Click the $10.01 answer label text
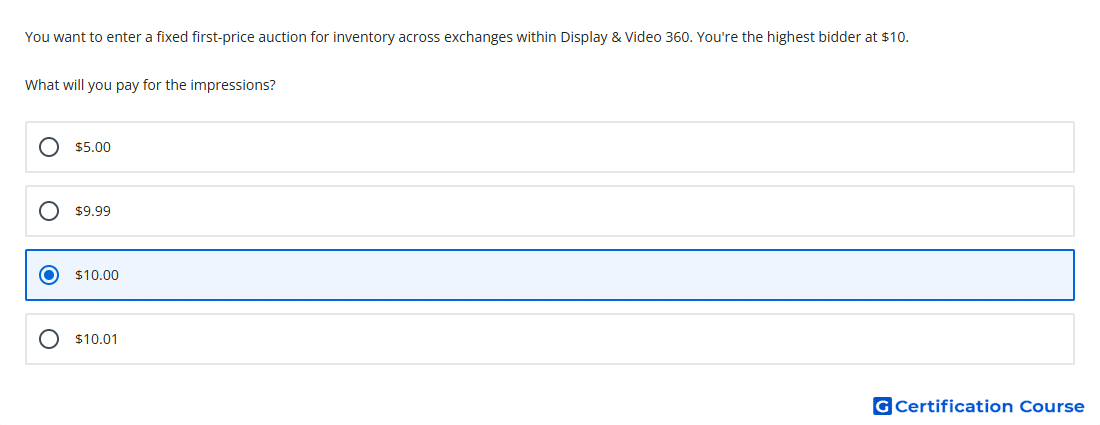This screenshot has width=1100, height=425. coord(97,339)
